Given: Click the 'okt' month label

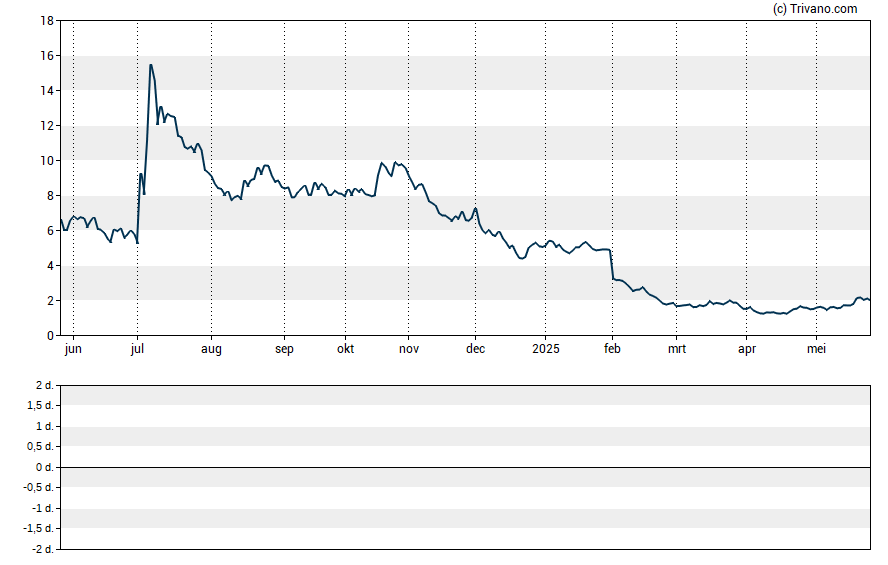Looking at the screenshot, I should [x=345, y=349].
